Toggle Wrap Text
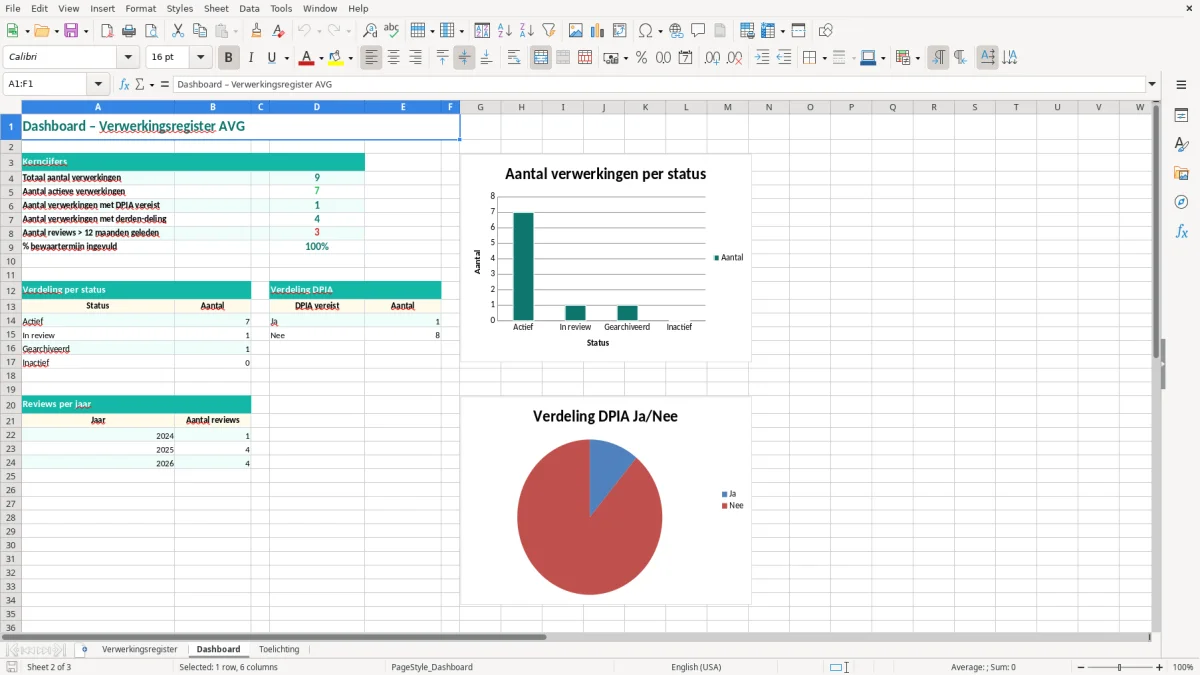Screen dimensions: 1200x675 tap(514, 58)
